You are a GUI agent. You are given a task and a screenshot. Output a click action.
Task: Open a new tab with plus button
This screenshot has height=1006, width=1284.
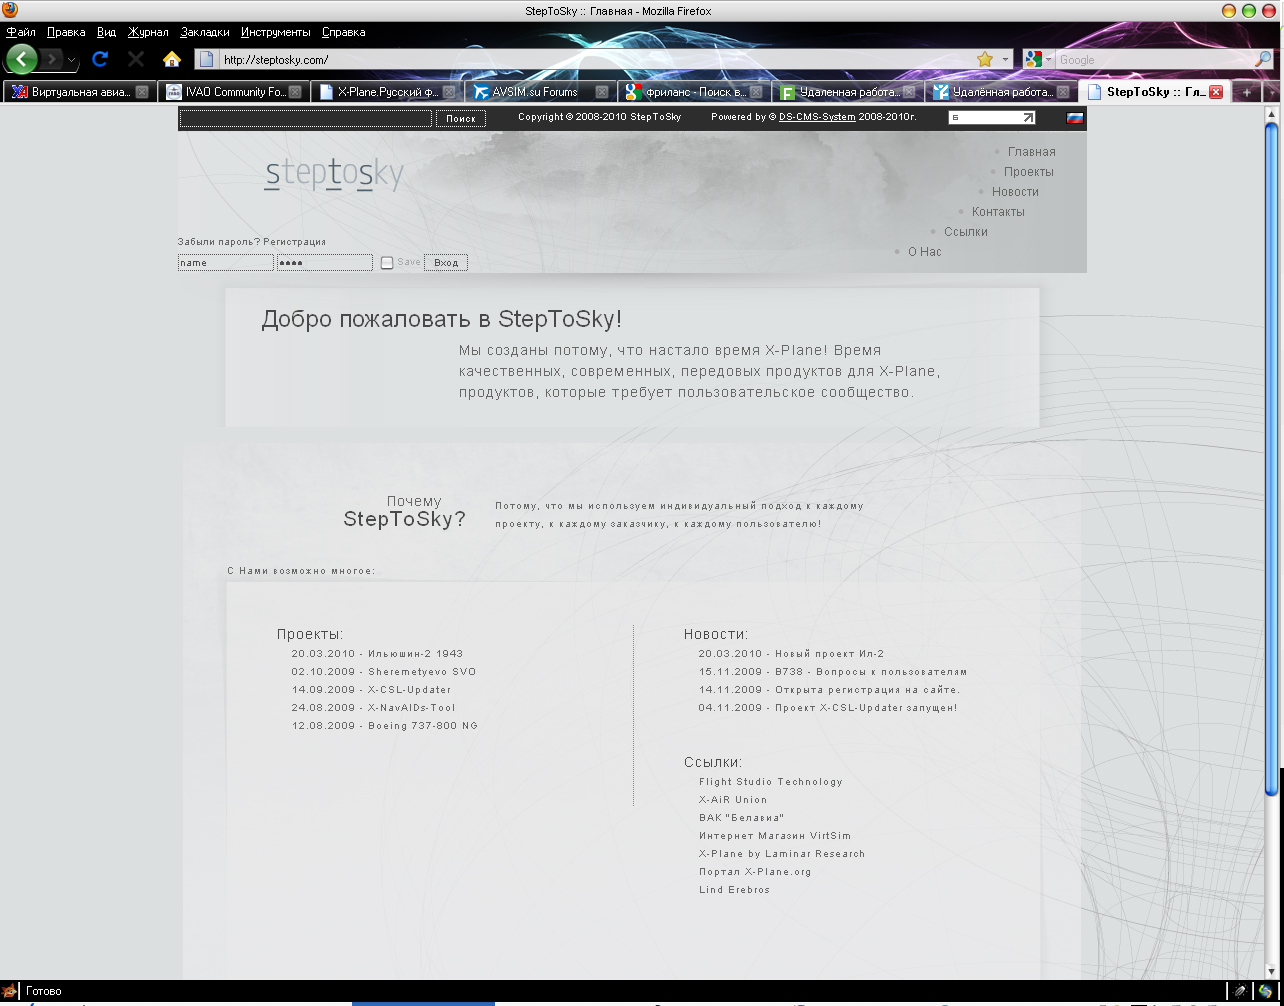(x=1247, y=92)
